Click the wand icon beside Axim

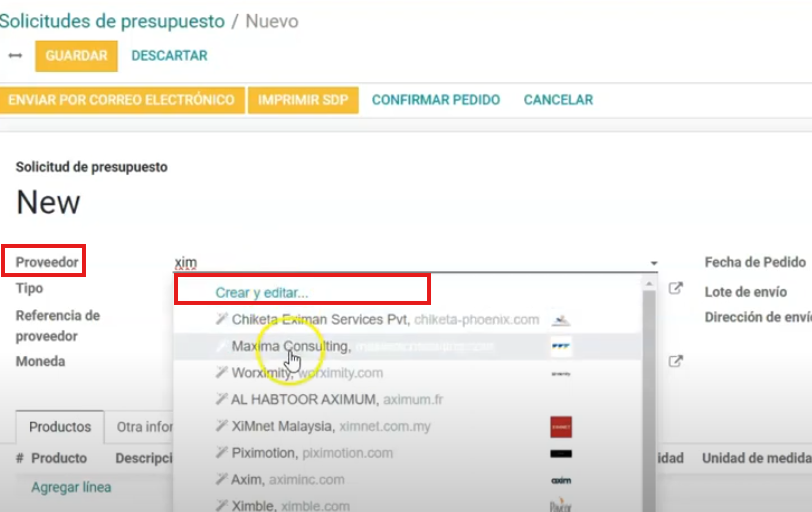pyautogui.click(x=222, y=479)
